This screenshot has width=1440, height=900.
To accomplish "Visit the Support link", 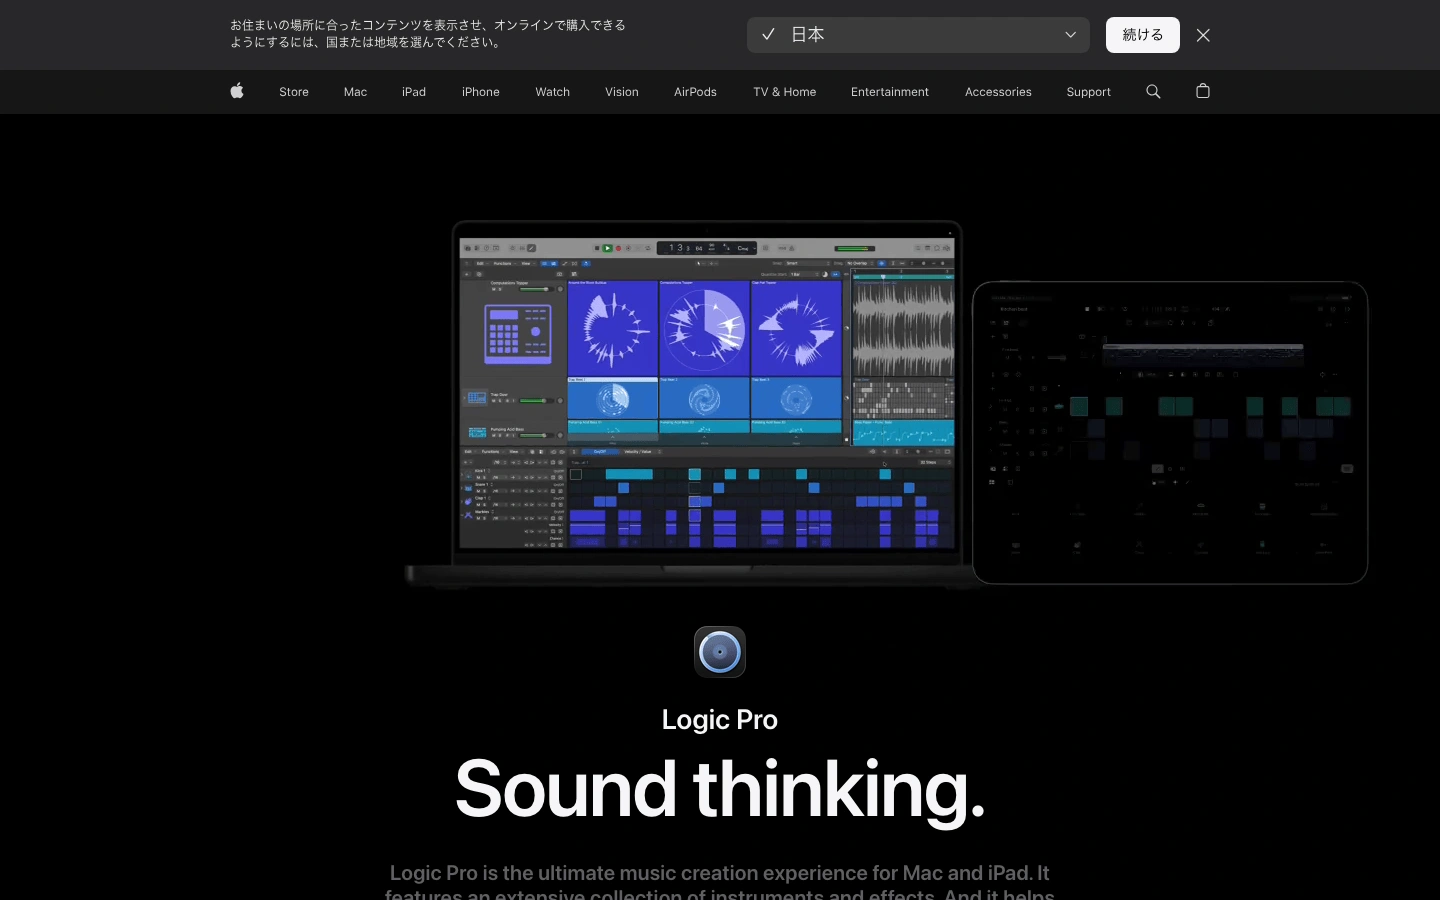I will (1088, 92).
